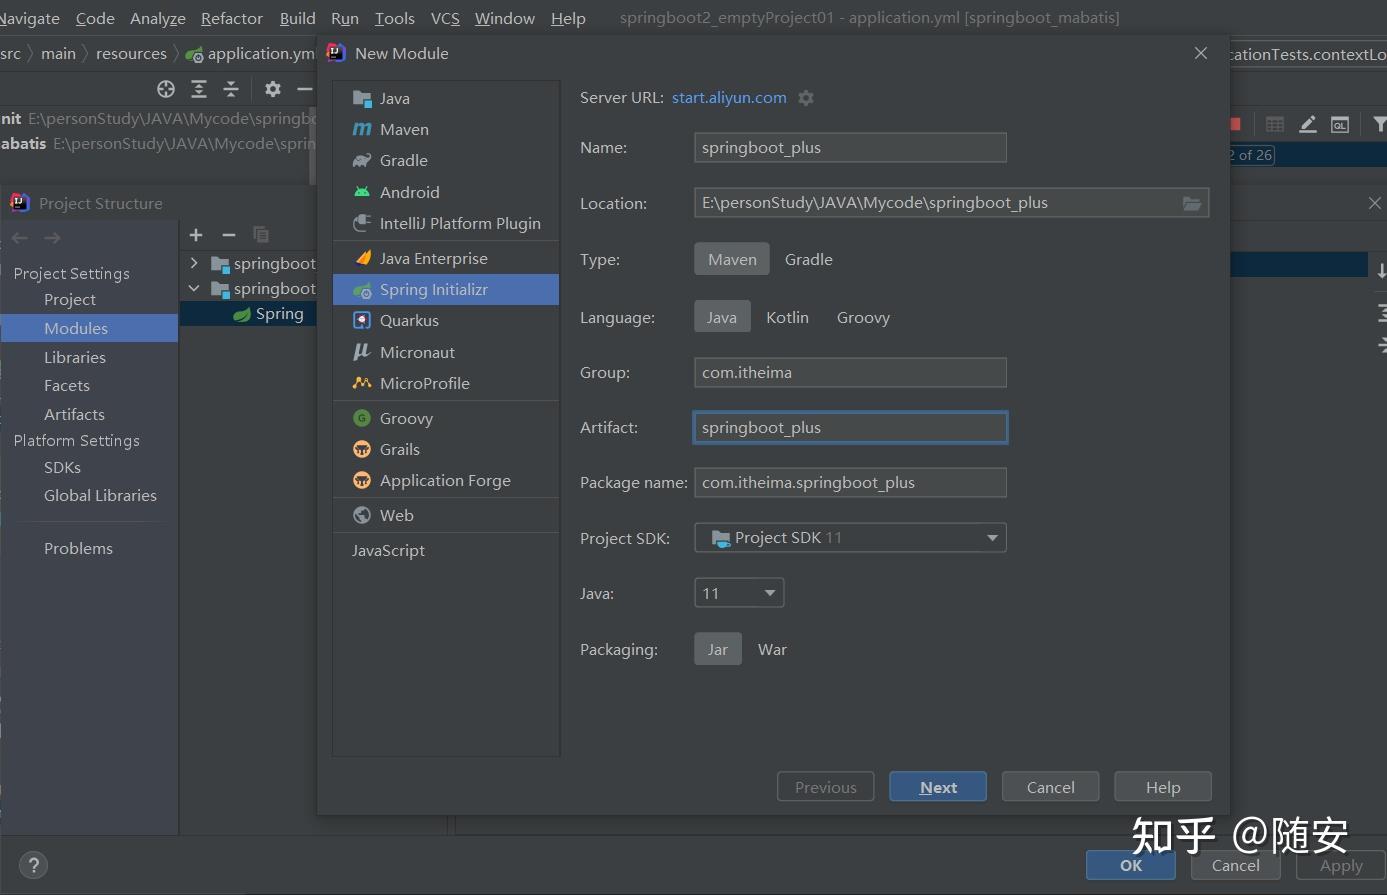This screenshot has width=1387, height=895.
Task: Click expand all icon in project panel
Action: pyautogui.click(x=199, y=89)
